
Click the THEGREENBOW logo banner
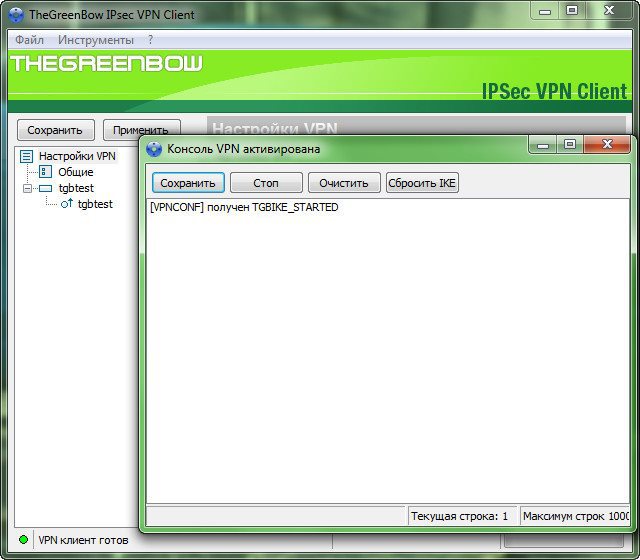(107, 63)
